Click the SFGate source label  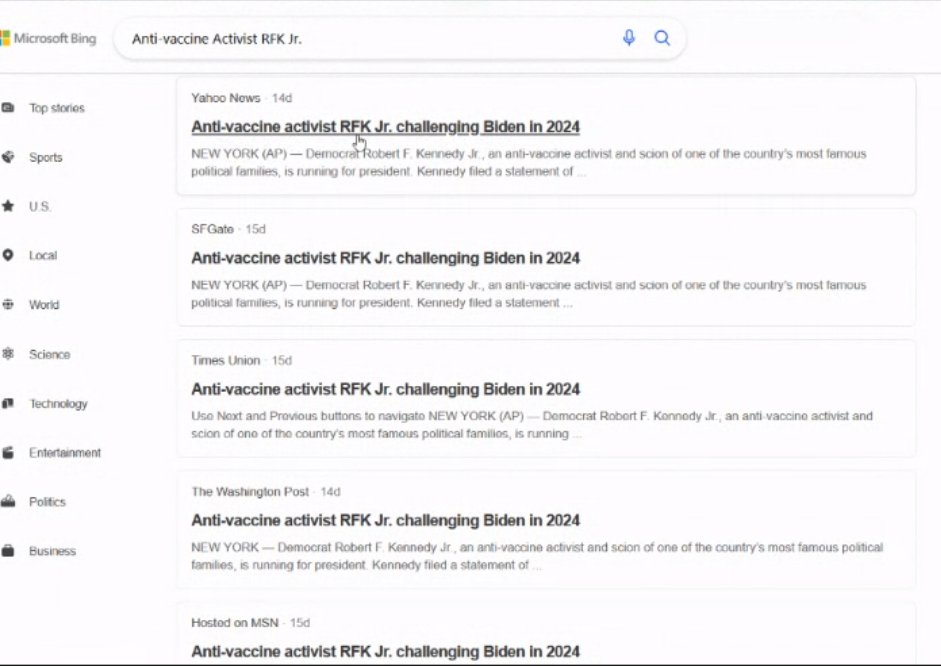(x=212, y=229)
